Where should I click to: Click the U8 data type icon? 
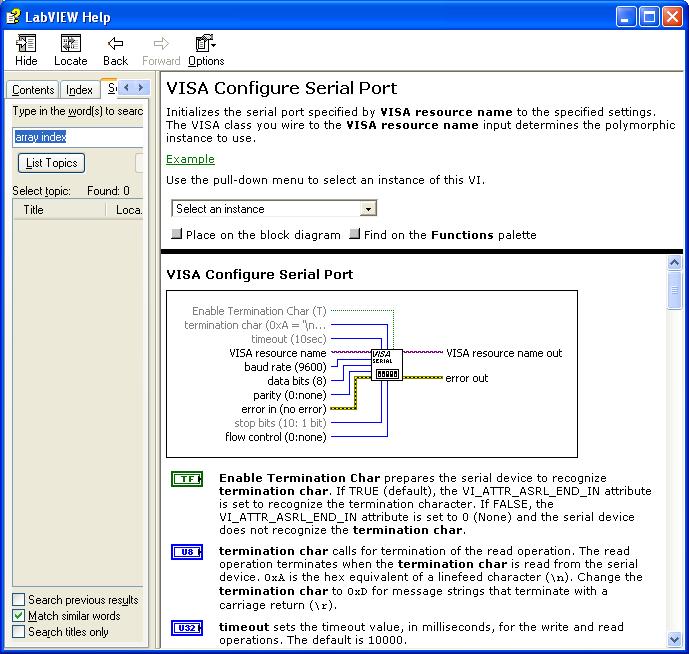coord(187,551)
